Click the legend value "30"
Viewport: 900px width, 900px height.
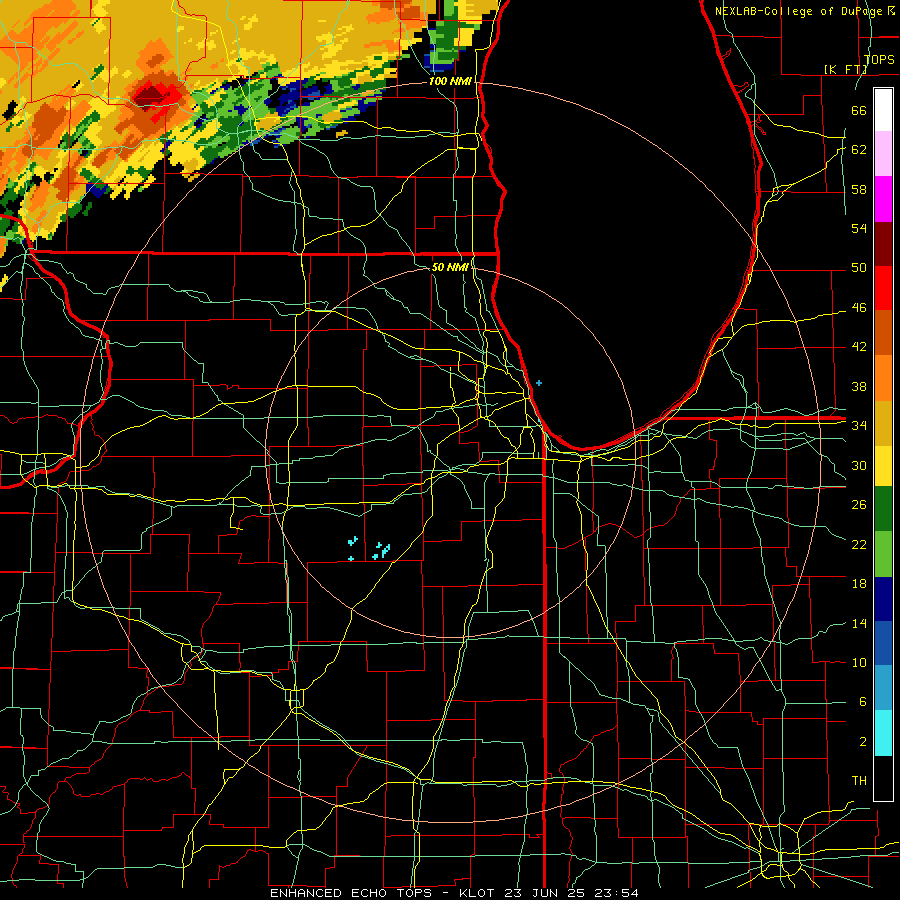coord(859,465)
